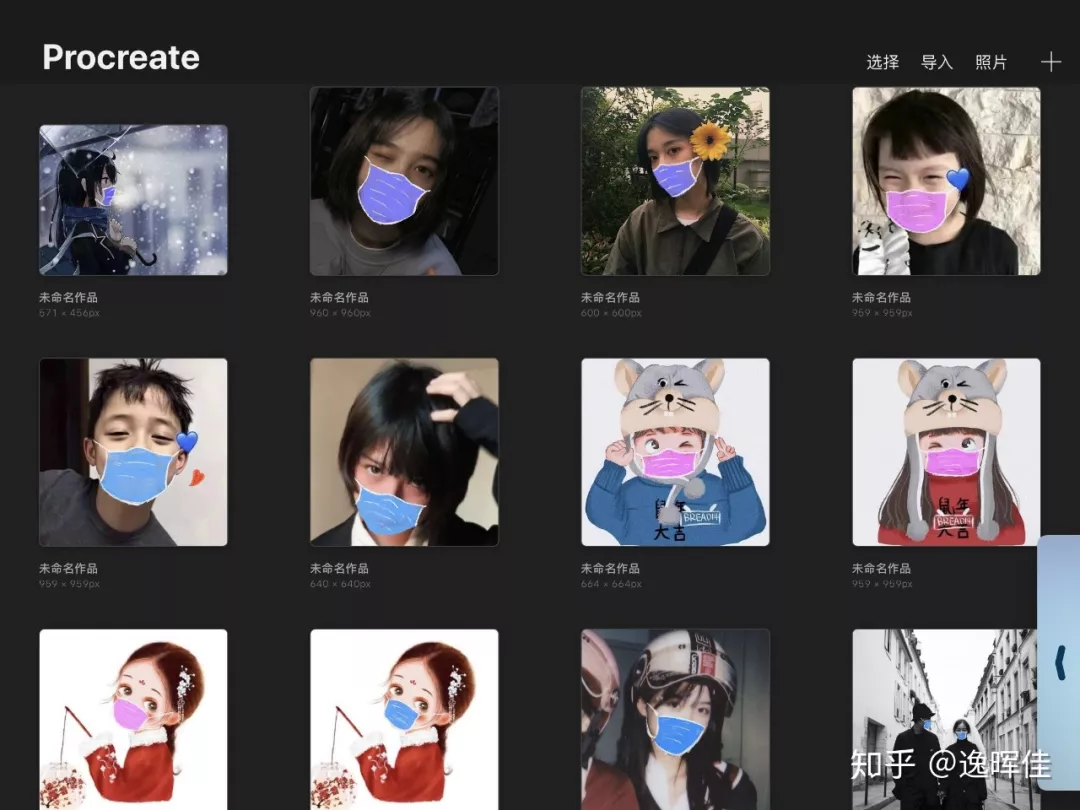Click the 导入 (Import) button
Screen dimensions: 1080x810
[936, 62]
